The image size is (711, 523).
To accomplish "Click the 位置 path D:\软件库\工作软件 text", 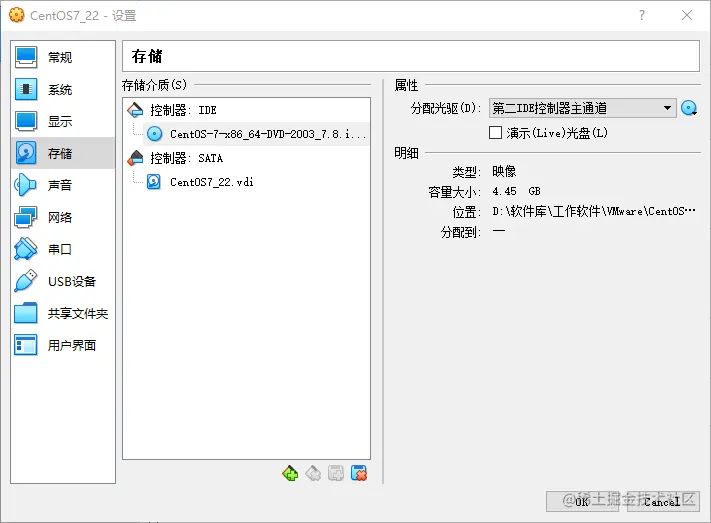I will (594, 211).
